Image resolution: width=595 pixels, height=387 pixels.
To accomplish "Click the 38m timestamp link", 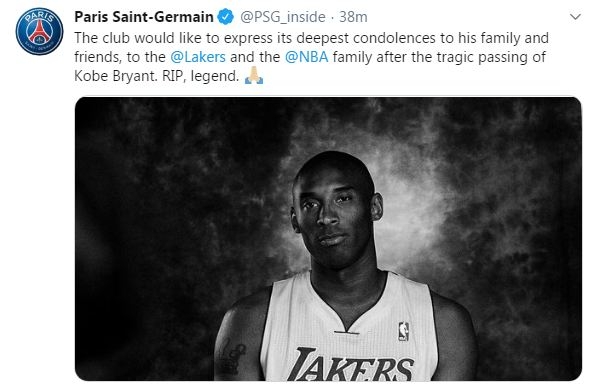I will [353, 17].
